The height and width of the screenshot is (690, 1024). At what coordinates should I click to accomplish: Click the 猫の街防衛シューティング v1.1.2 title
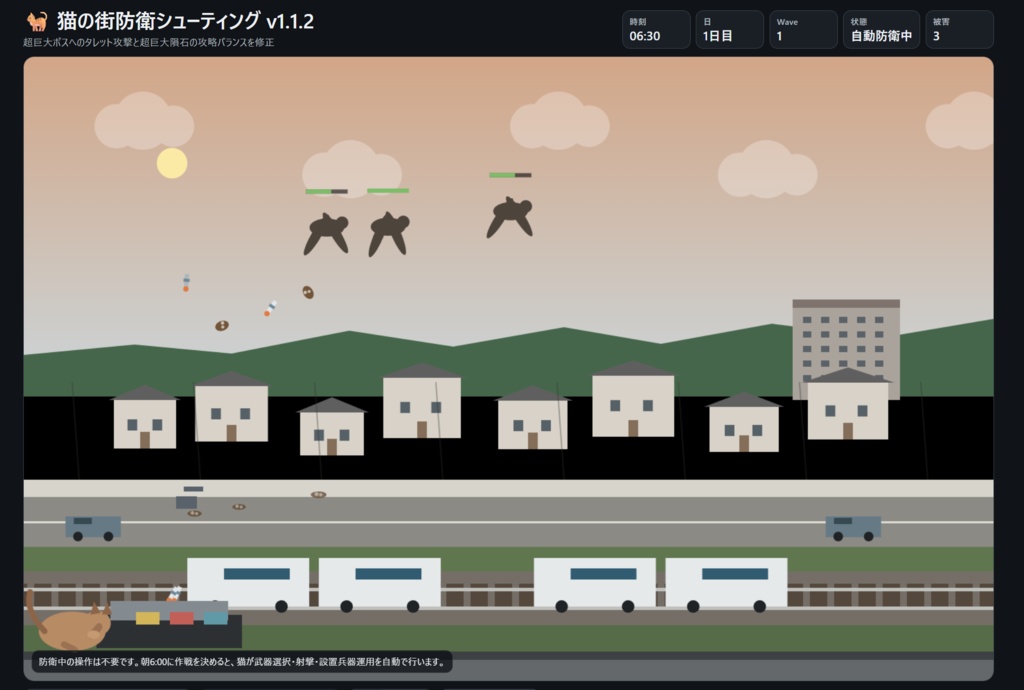tap(185, 21)
